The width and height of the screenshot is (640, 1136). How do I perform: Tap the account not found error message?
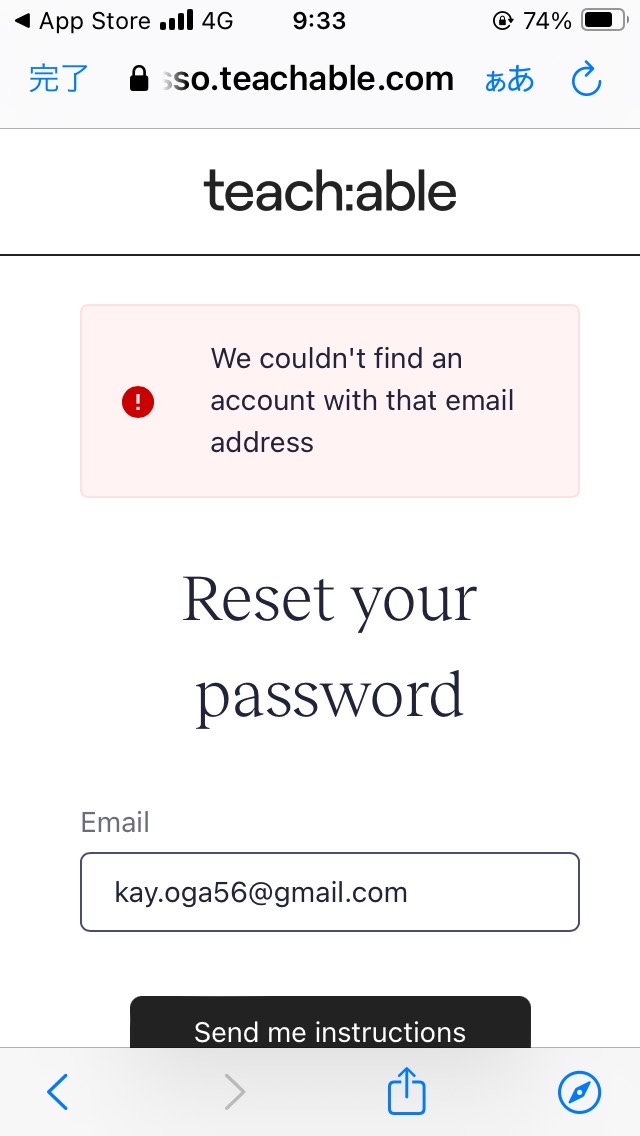[362, 400]
